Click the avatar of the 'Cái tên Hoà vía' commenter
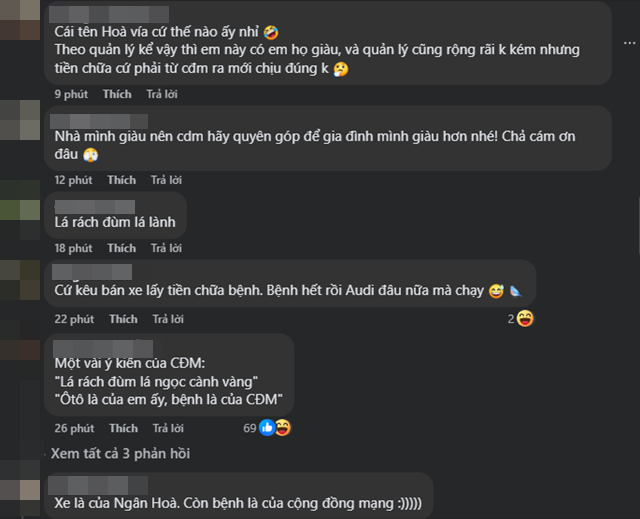 20,20
